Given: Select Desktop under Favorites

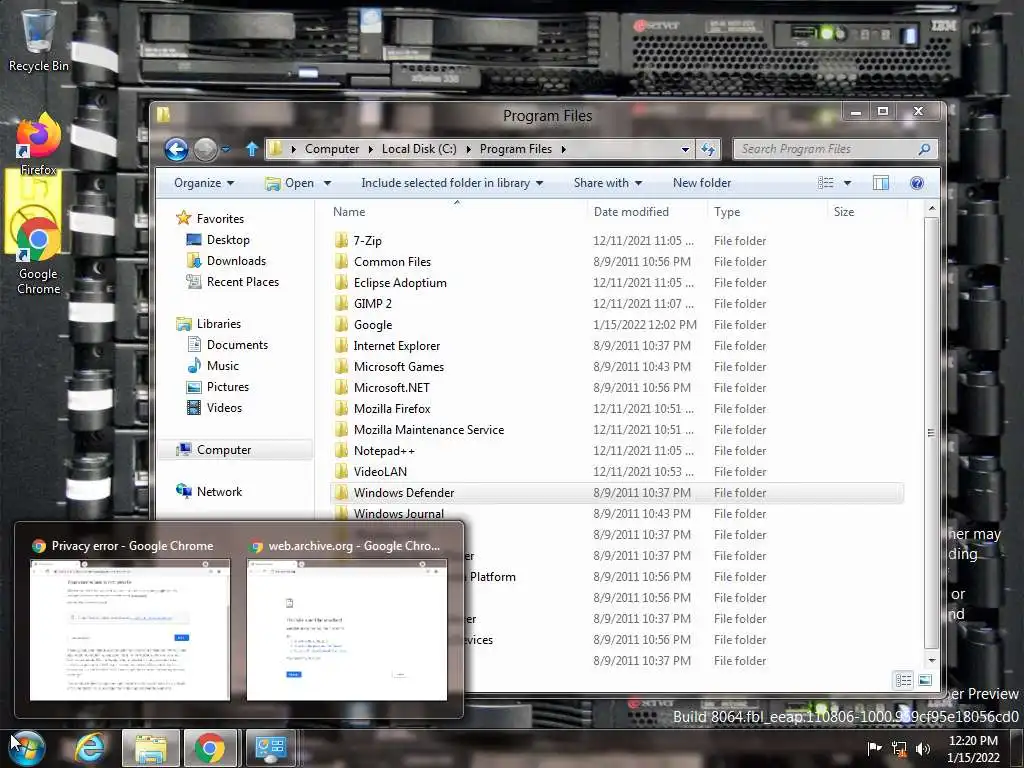Looking at the screenshot, I should [217, 240].
